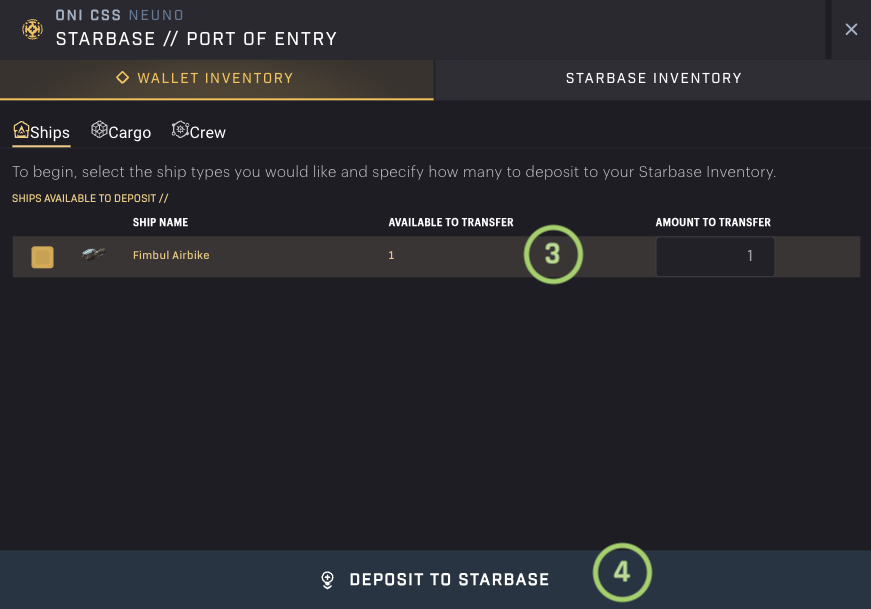Click the Fimbul Airbike ship name

tap(171, 256)
